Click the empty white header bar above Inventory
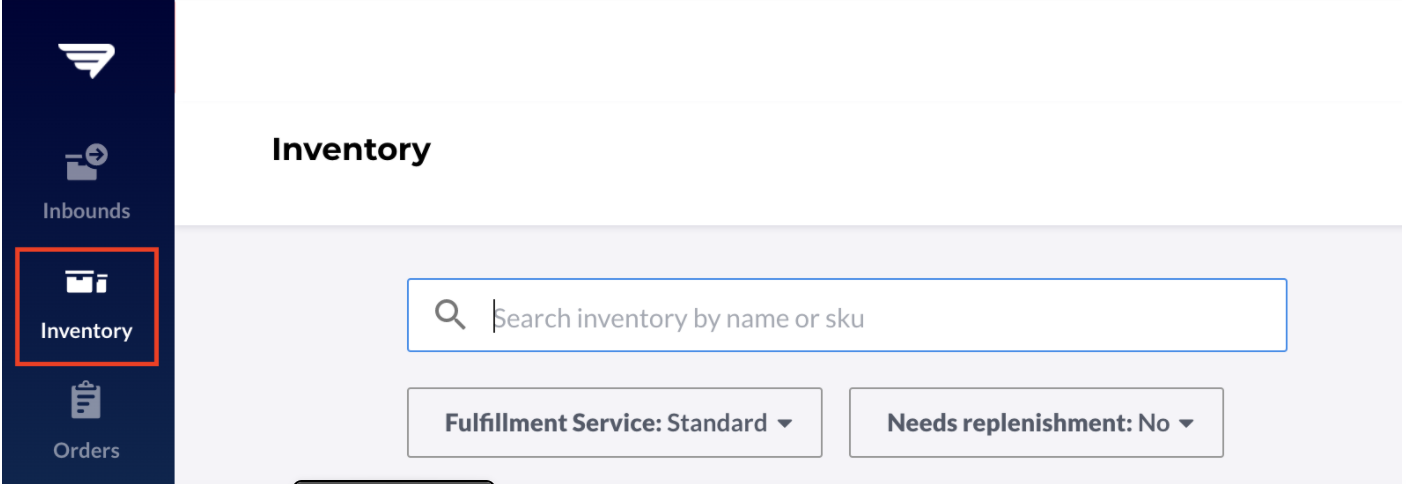 point(790,50)
